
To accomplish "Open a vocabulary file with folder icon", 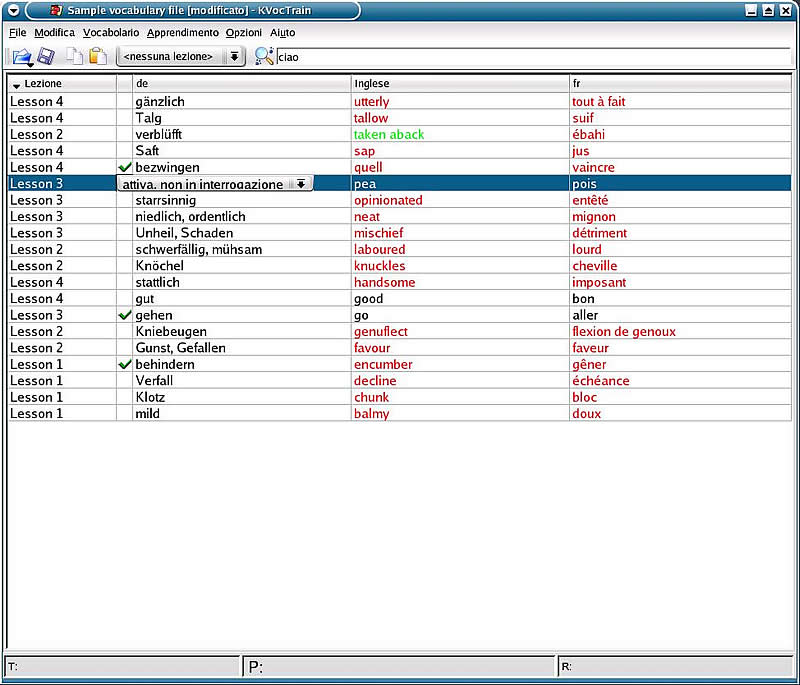I will coord(22,57).
